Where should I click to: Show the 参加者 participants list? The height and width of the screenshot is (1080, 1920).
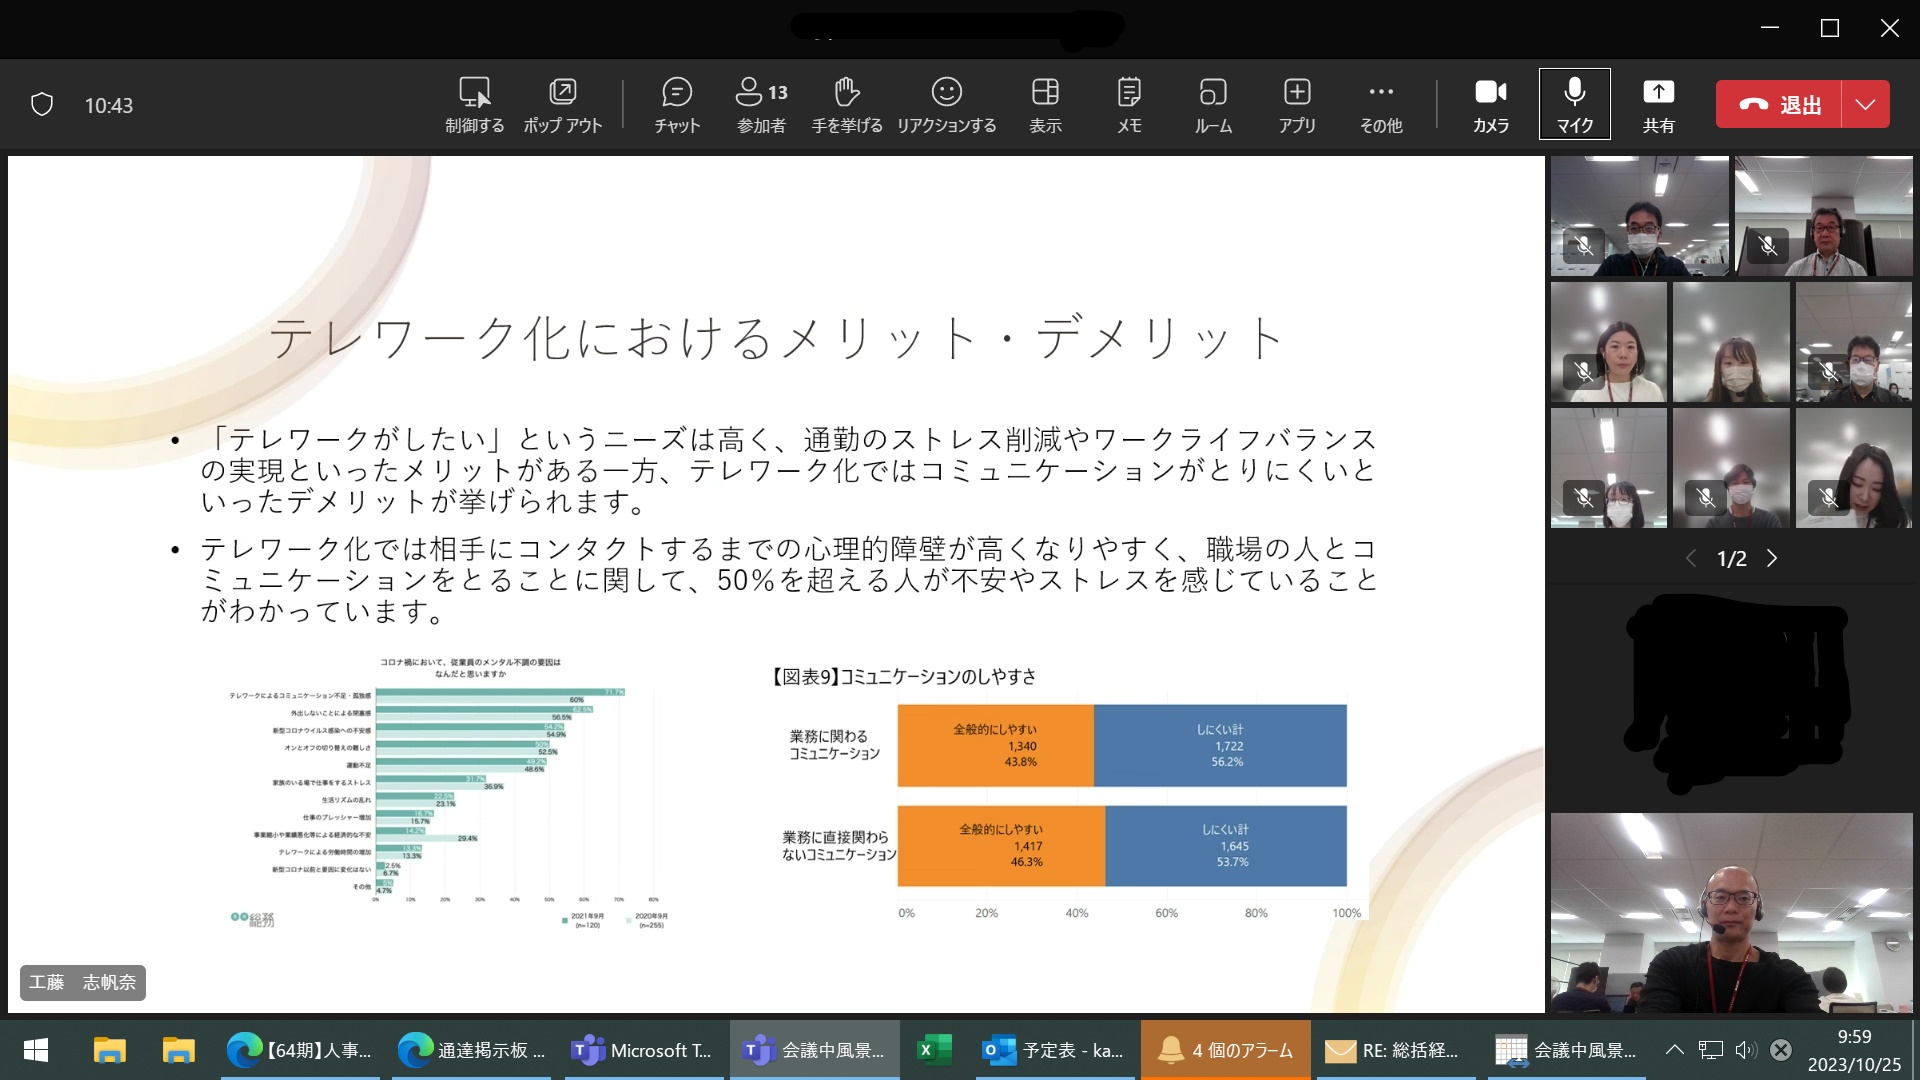(x=761, y=104)
